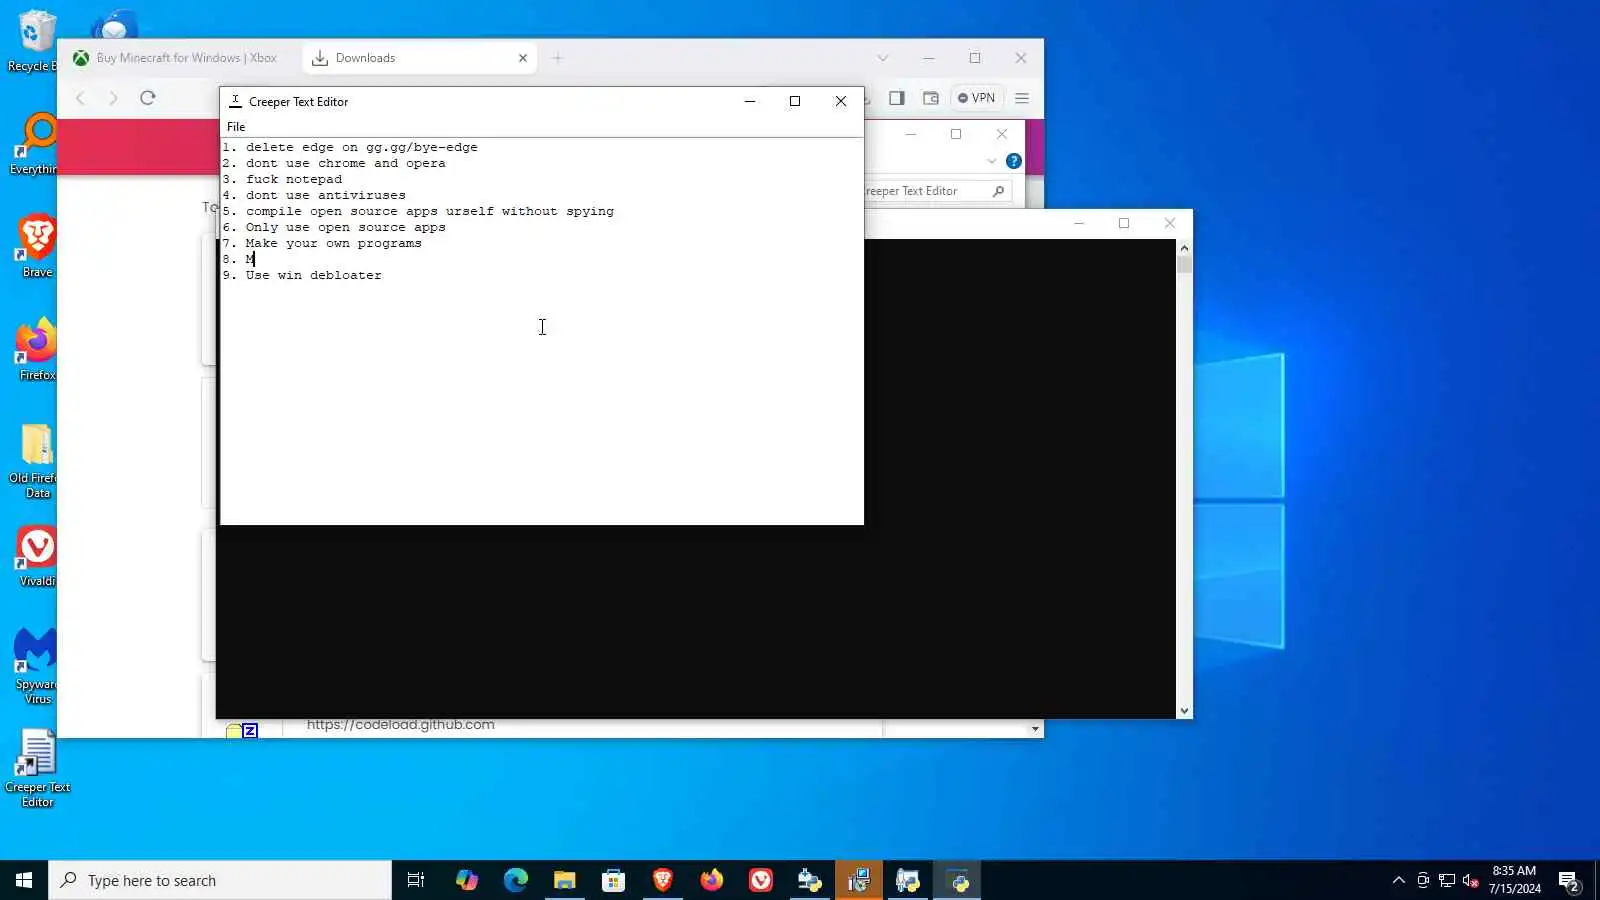
Task: Open Vivaldi from the taskbar
Action: (760, 880)
